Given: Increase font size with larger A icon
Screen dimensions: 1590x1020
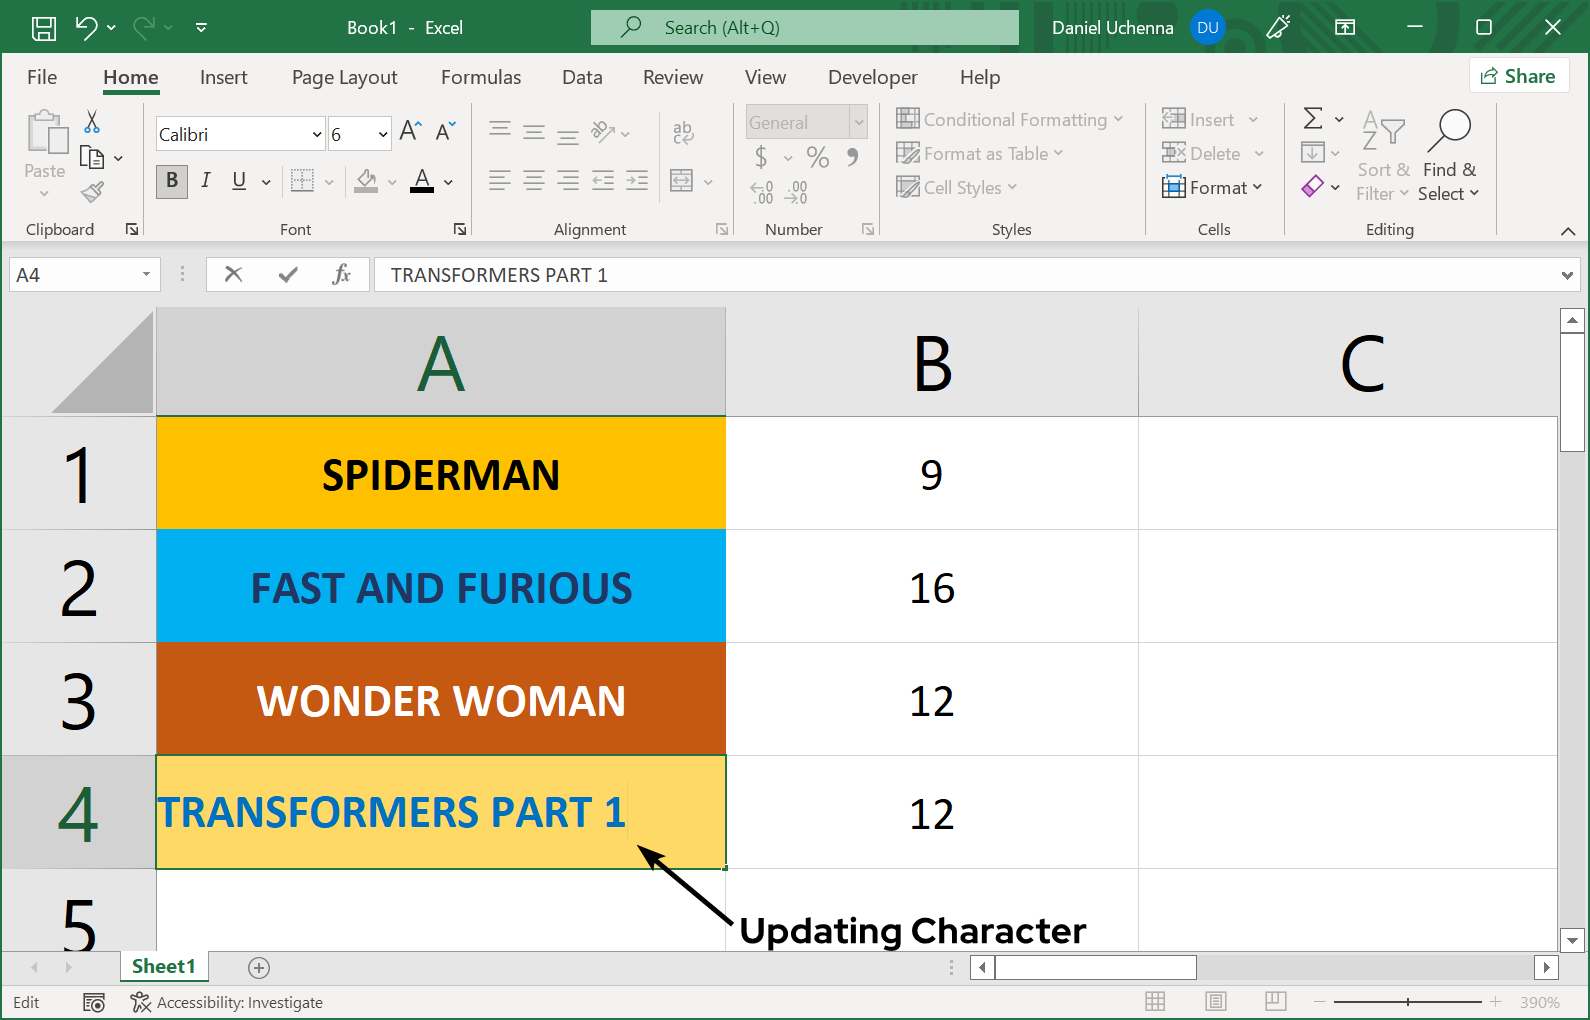Looking at the screenshot, I should (x=410, y=131).
